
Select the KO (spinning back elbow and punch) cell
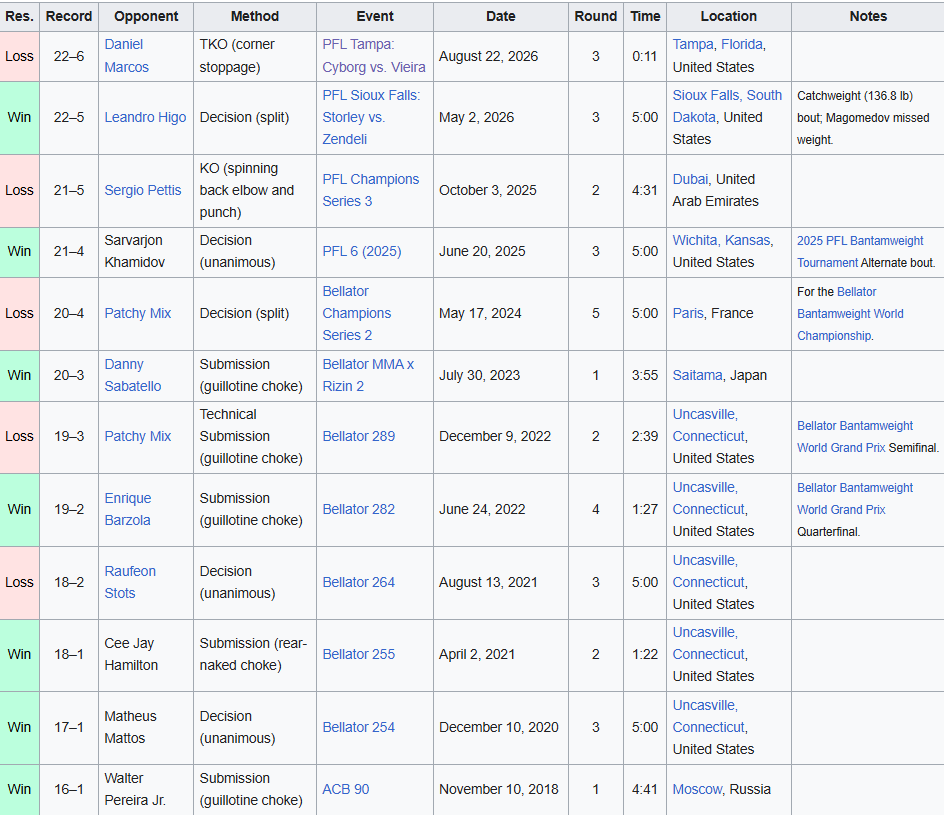pyautogui.click(x=255, y=191)
